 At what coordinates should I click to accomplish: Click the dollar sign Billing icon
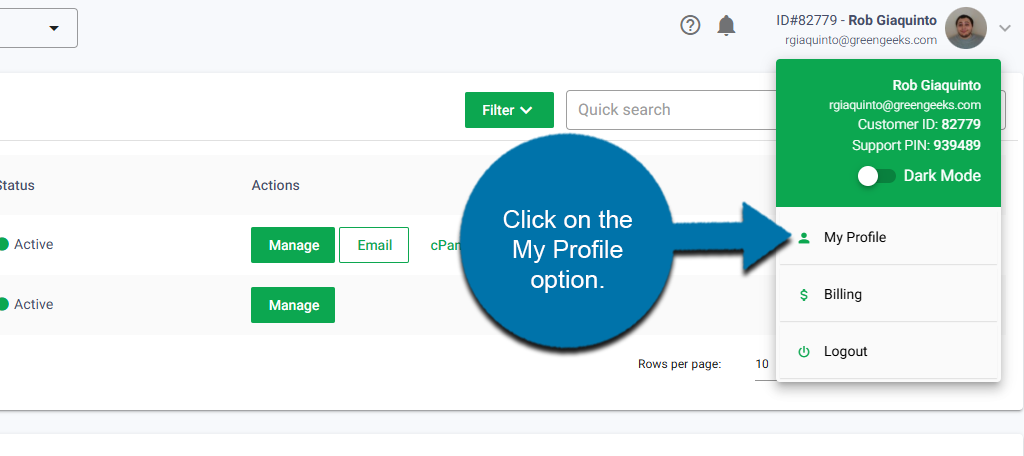click(804, 295)
